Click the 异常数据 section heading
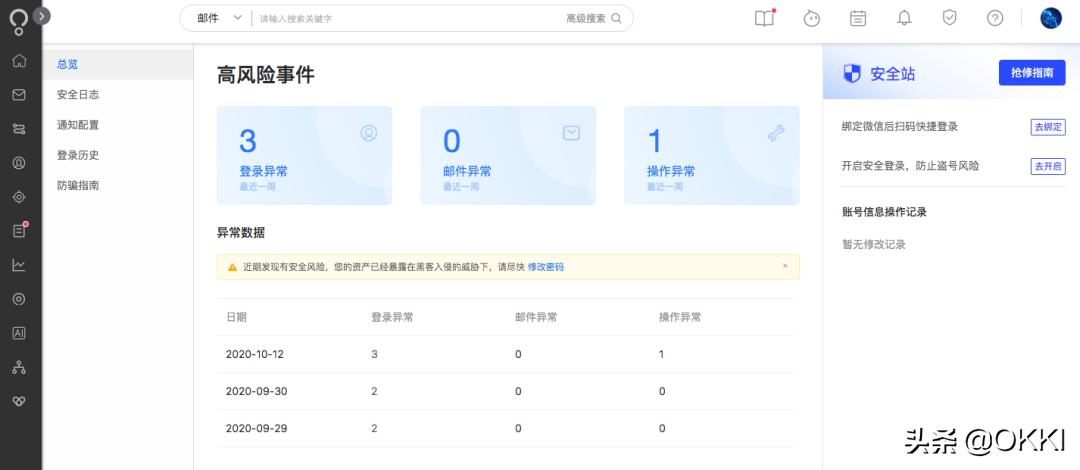Screen dimensions: 1080x470 click(x=241, y=233)
